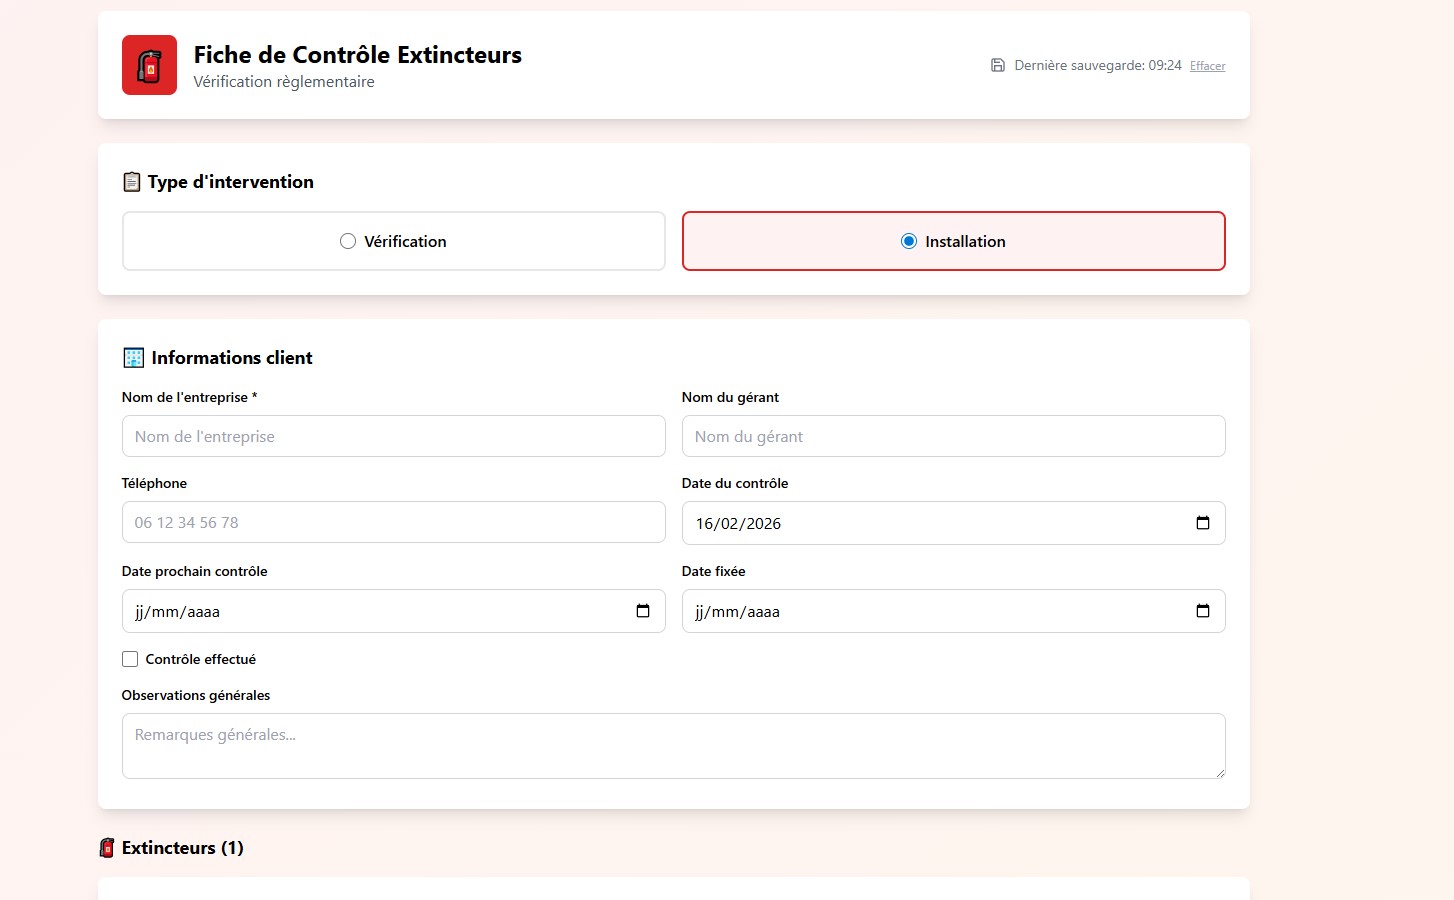
Task: Click inside the Observations générales text area
Action: coord(673,745)
